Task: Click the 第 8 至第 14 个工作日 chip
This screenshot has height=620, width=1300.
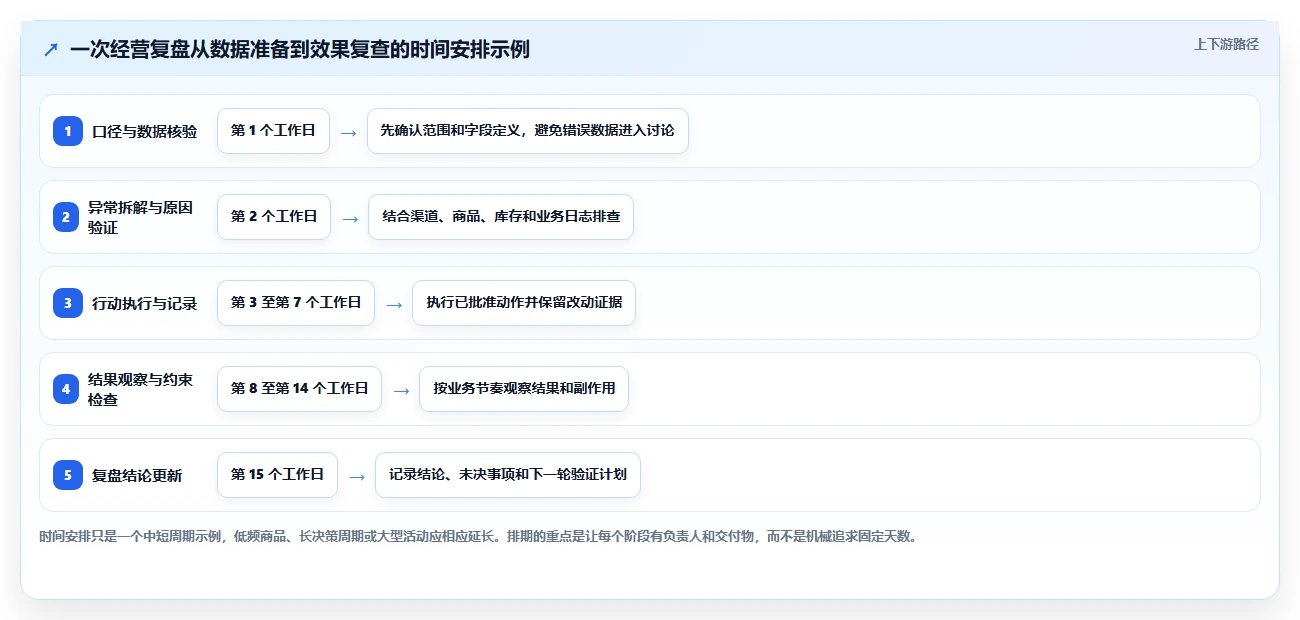Action: click(299, 389)
